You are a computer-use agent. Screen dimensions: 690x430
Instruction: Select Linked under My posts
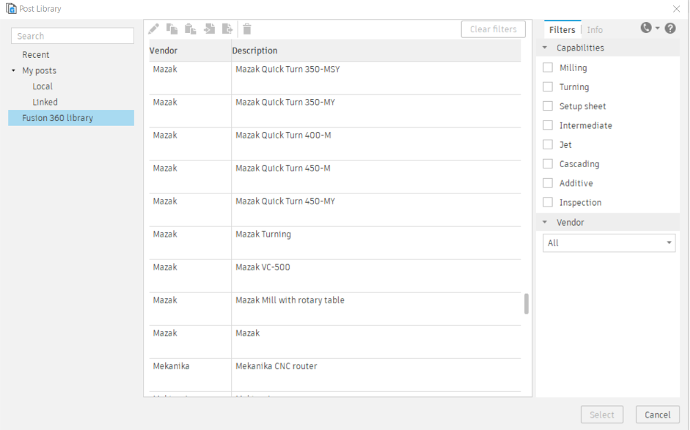(x=45, y=102)
